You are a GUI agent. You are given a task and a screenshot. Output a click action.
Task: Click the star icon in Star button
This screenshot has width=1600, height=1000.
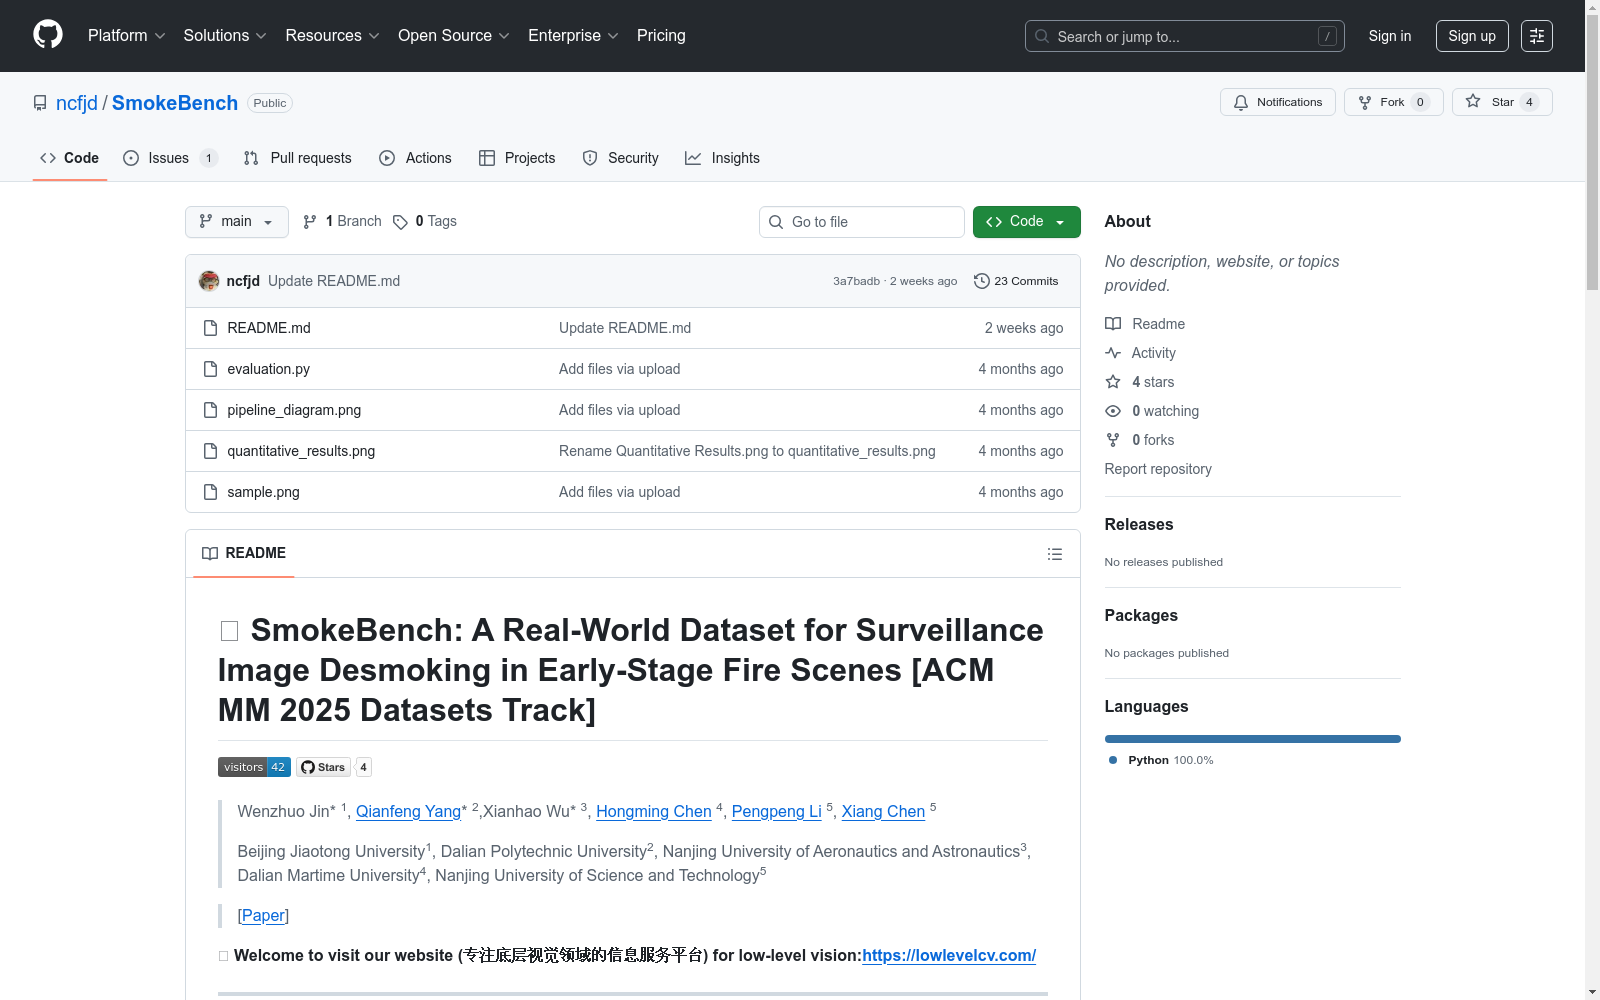tap(1473, 101)
